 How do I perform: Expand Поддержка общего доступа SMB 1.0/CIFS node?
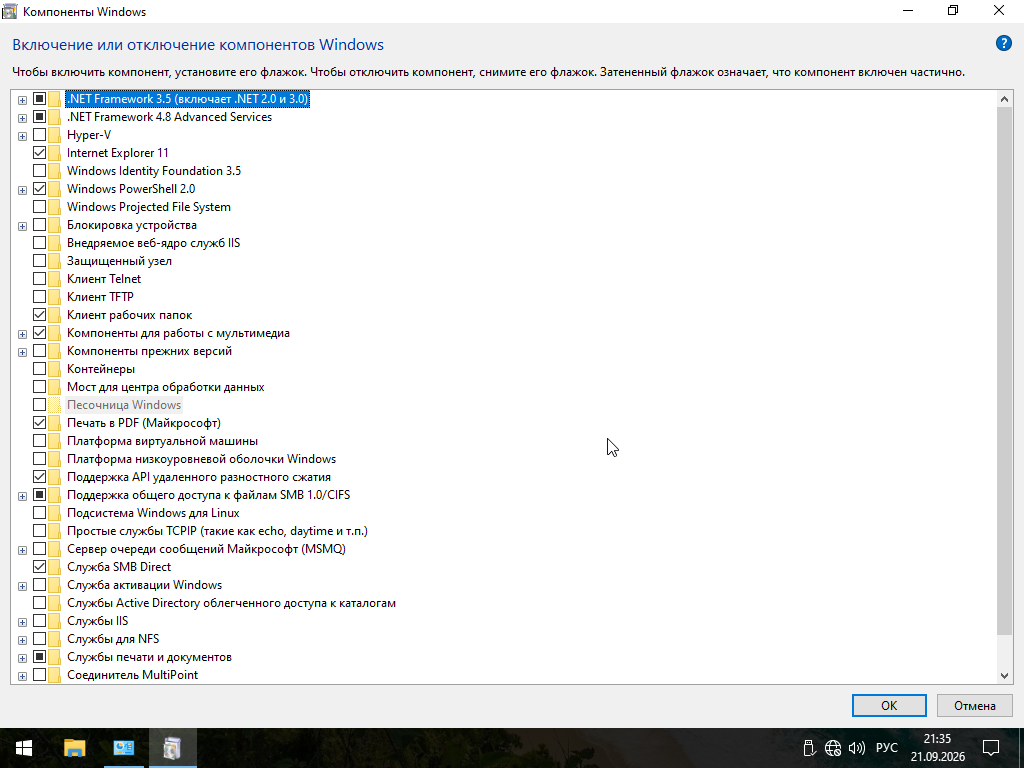coord(22,496)
